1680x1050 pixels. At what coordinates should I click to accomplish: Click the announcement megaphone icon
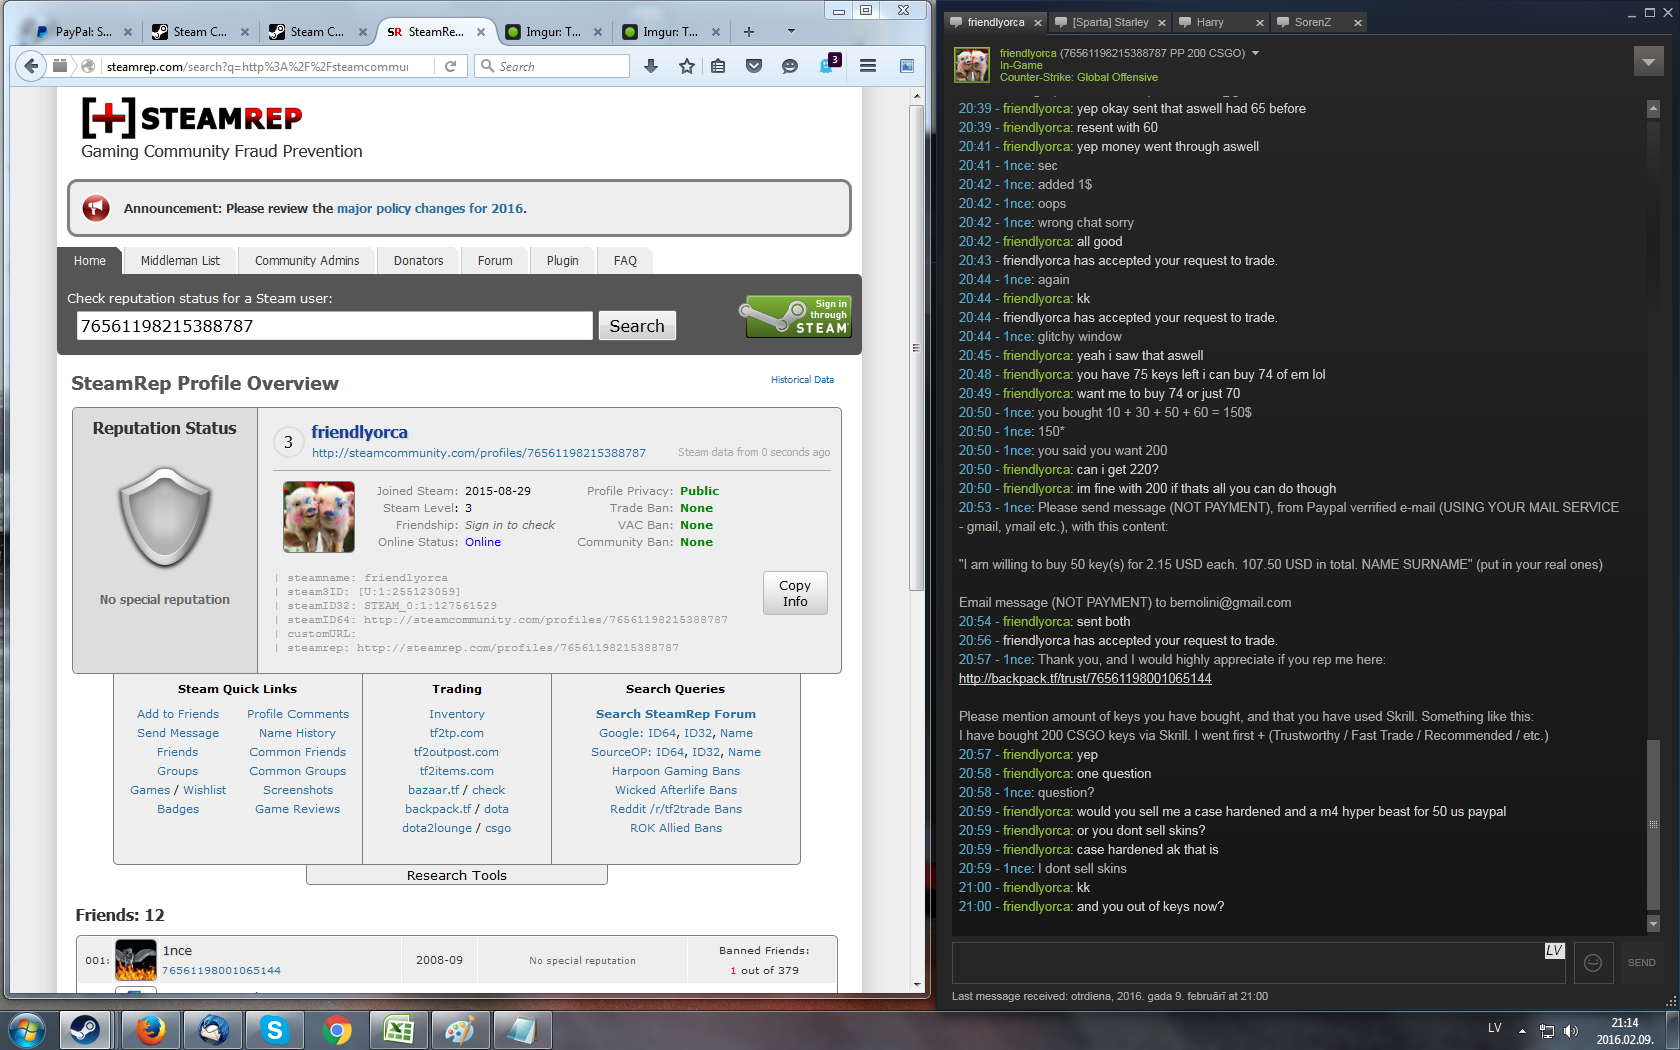96,208
